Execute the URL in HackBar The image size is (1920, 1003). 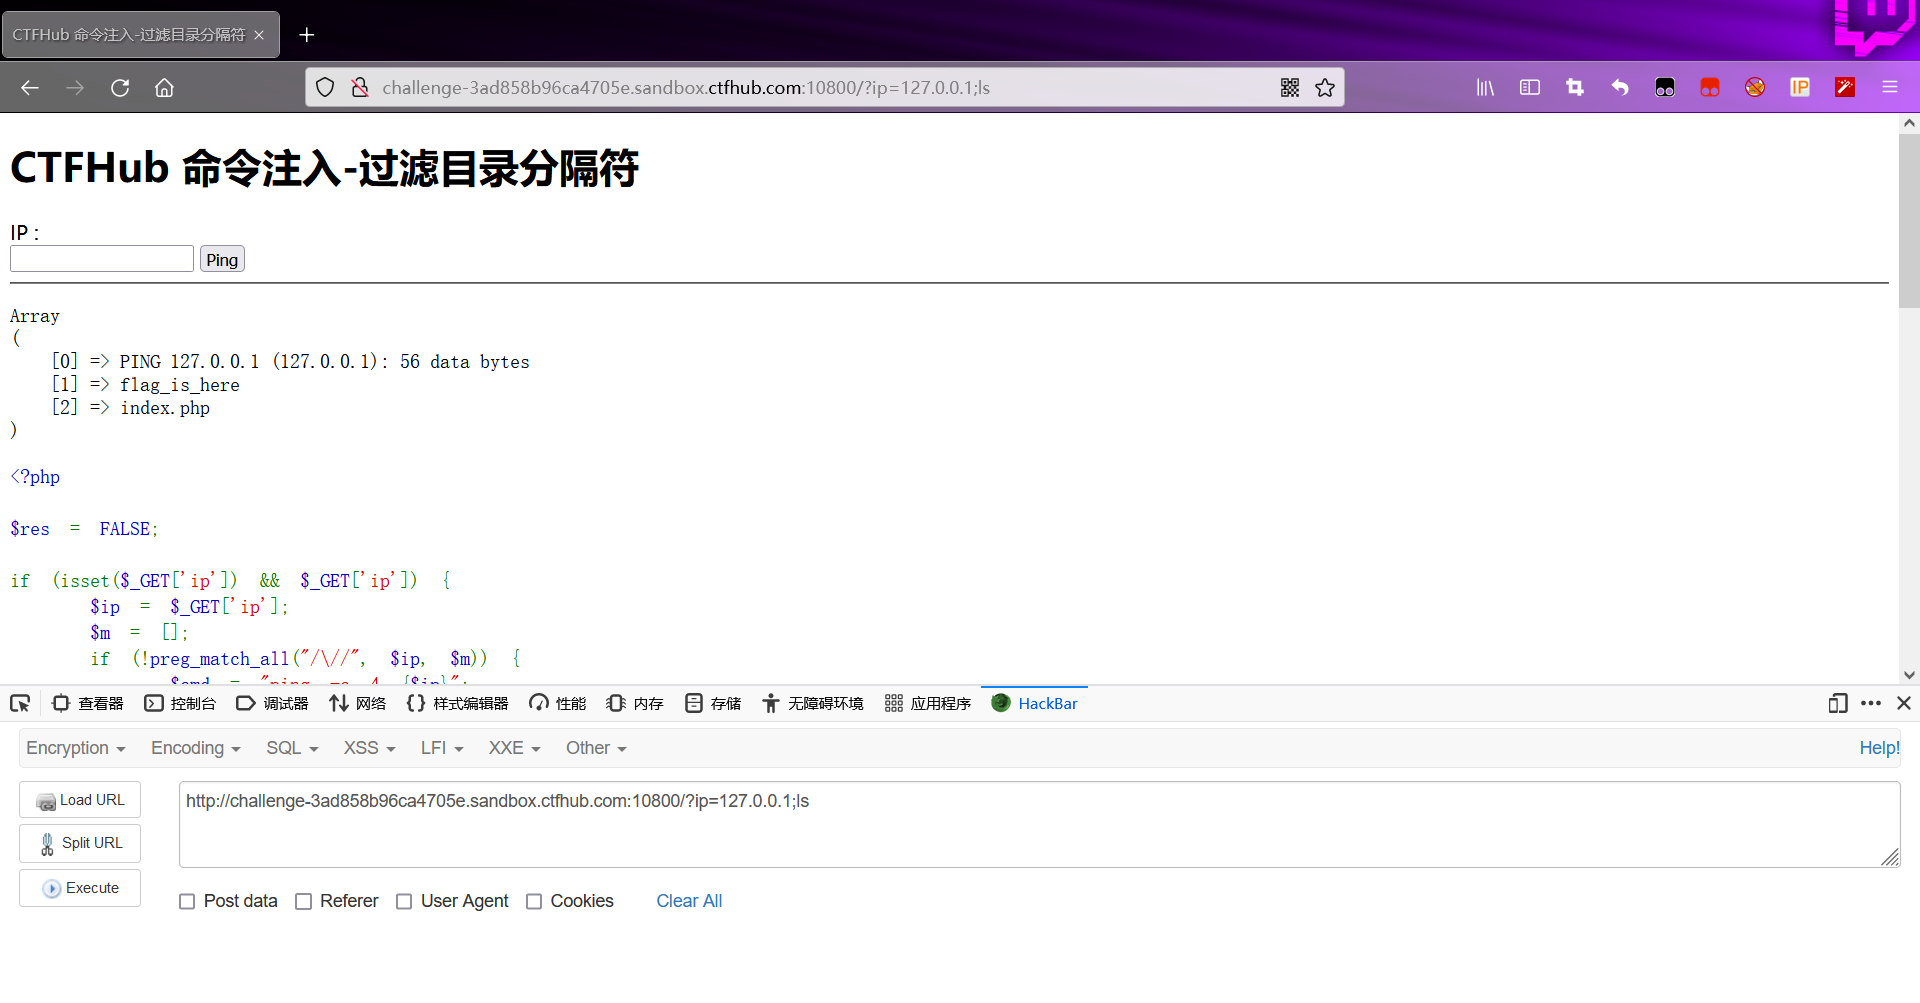[x=79, y=888]
